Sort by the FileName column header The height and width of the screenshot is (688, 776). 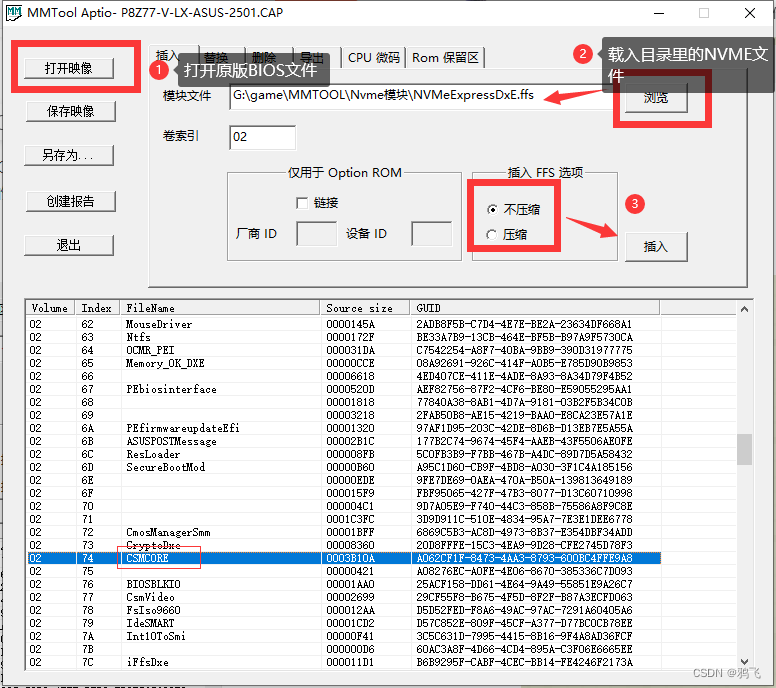click(220, 308)
